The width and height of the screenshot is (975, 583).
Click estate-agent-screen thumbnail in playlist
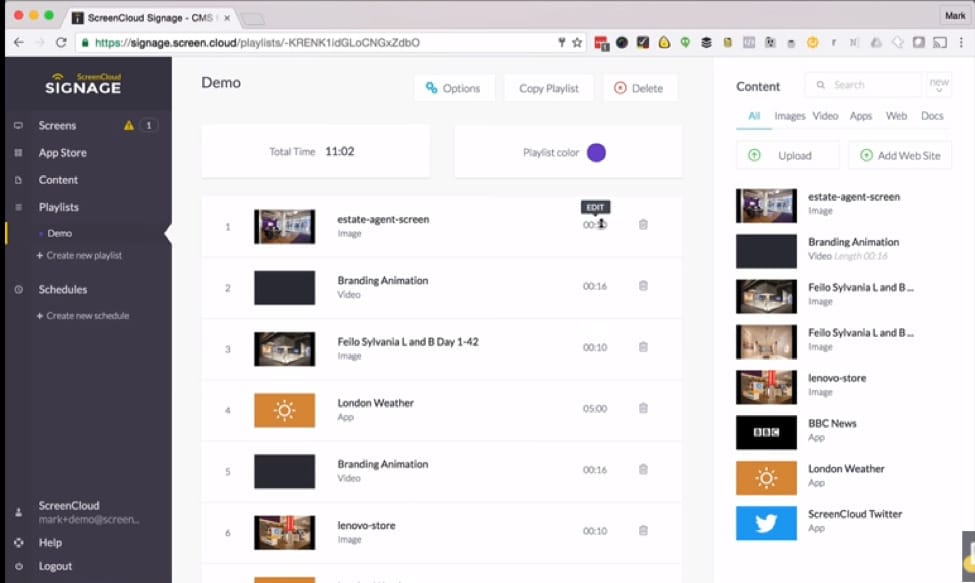[284, 226]
